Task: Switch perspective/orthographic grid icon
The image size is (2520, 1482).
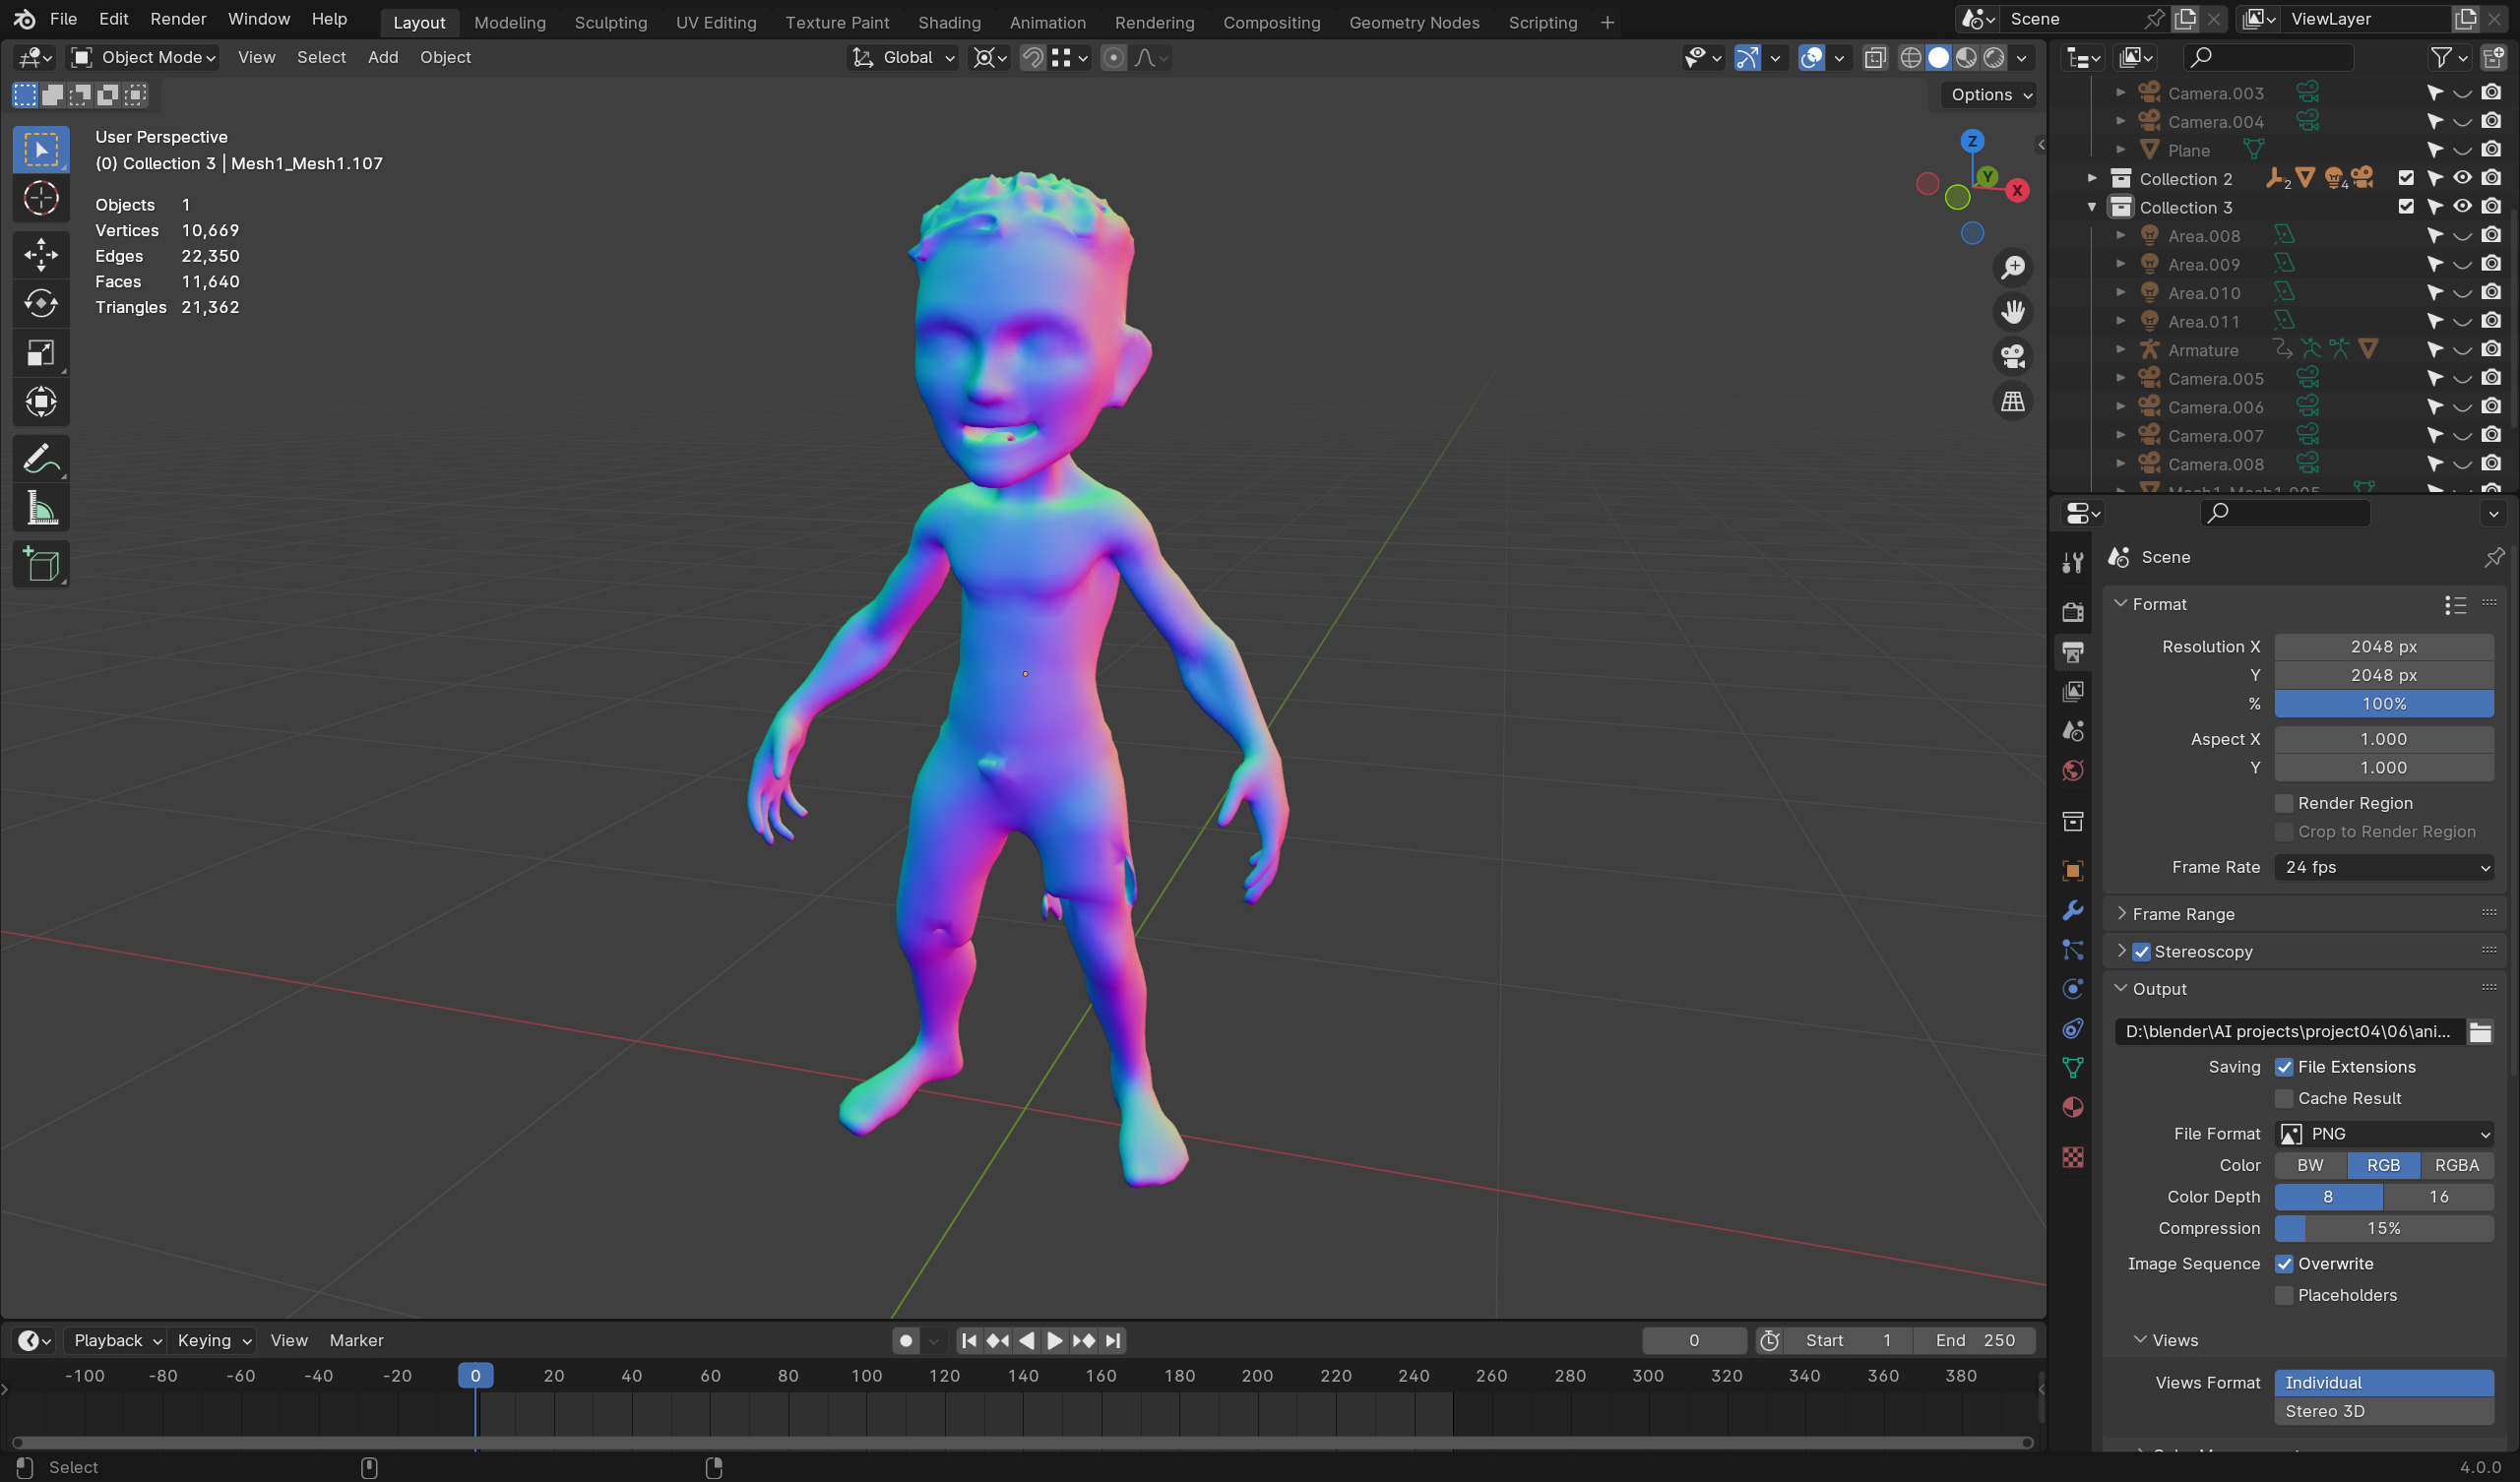Action: 2012,402
